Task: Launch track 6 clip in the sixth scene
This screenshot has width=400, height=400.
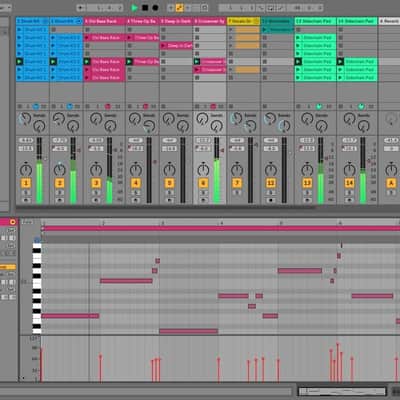Action: point(197,70)
